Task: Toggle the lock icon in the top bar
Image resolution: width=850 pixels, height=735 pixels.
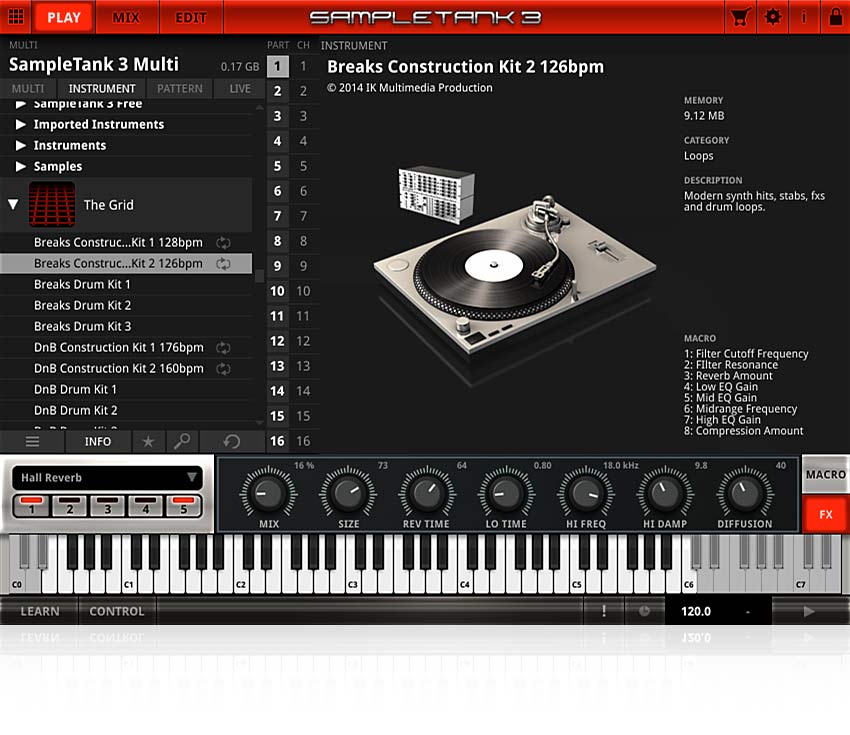Action: (835, 16)
